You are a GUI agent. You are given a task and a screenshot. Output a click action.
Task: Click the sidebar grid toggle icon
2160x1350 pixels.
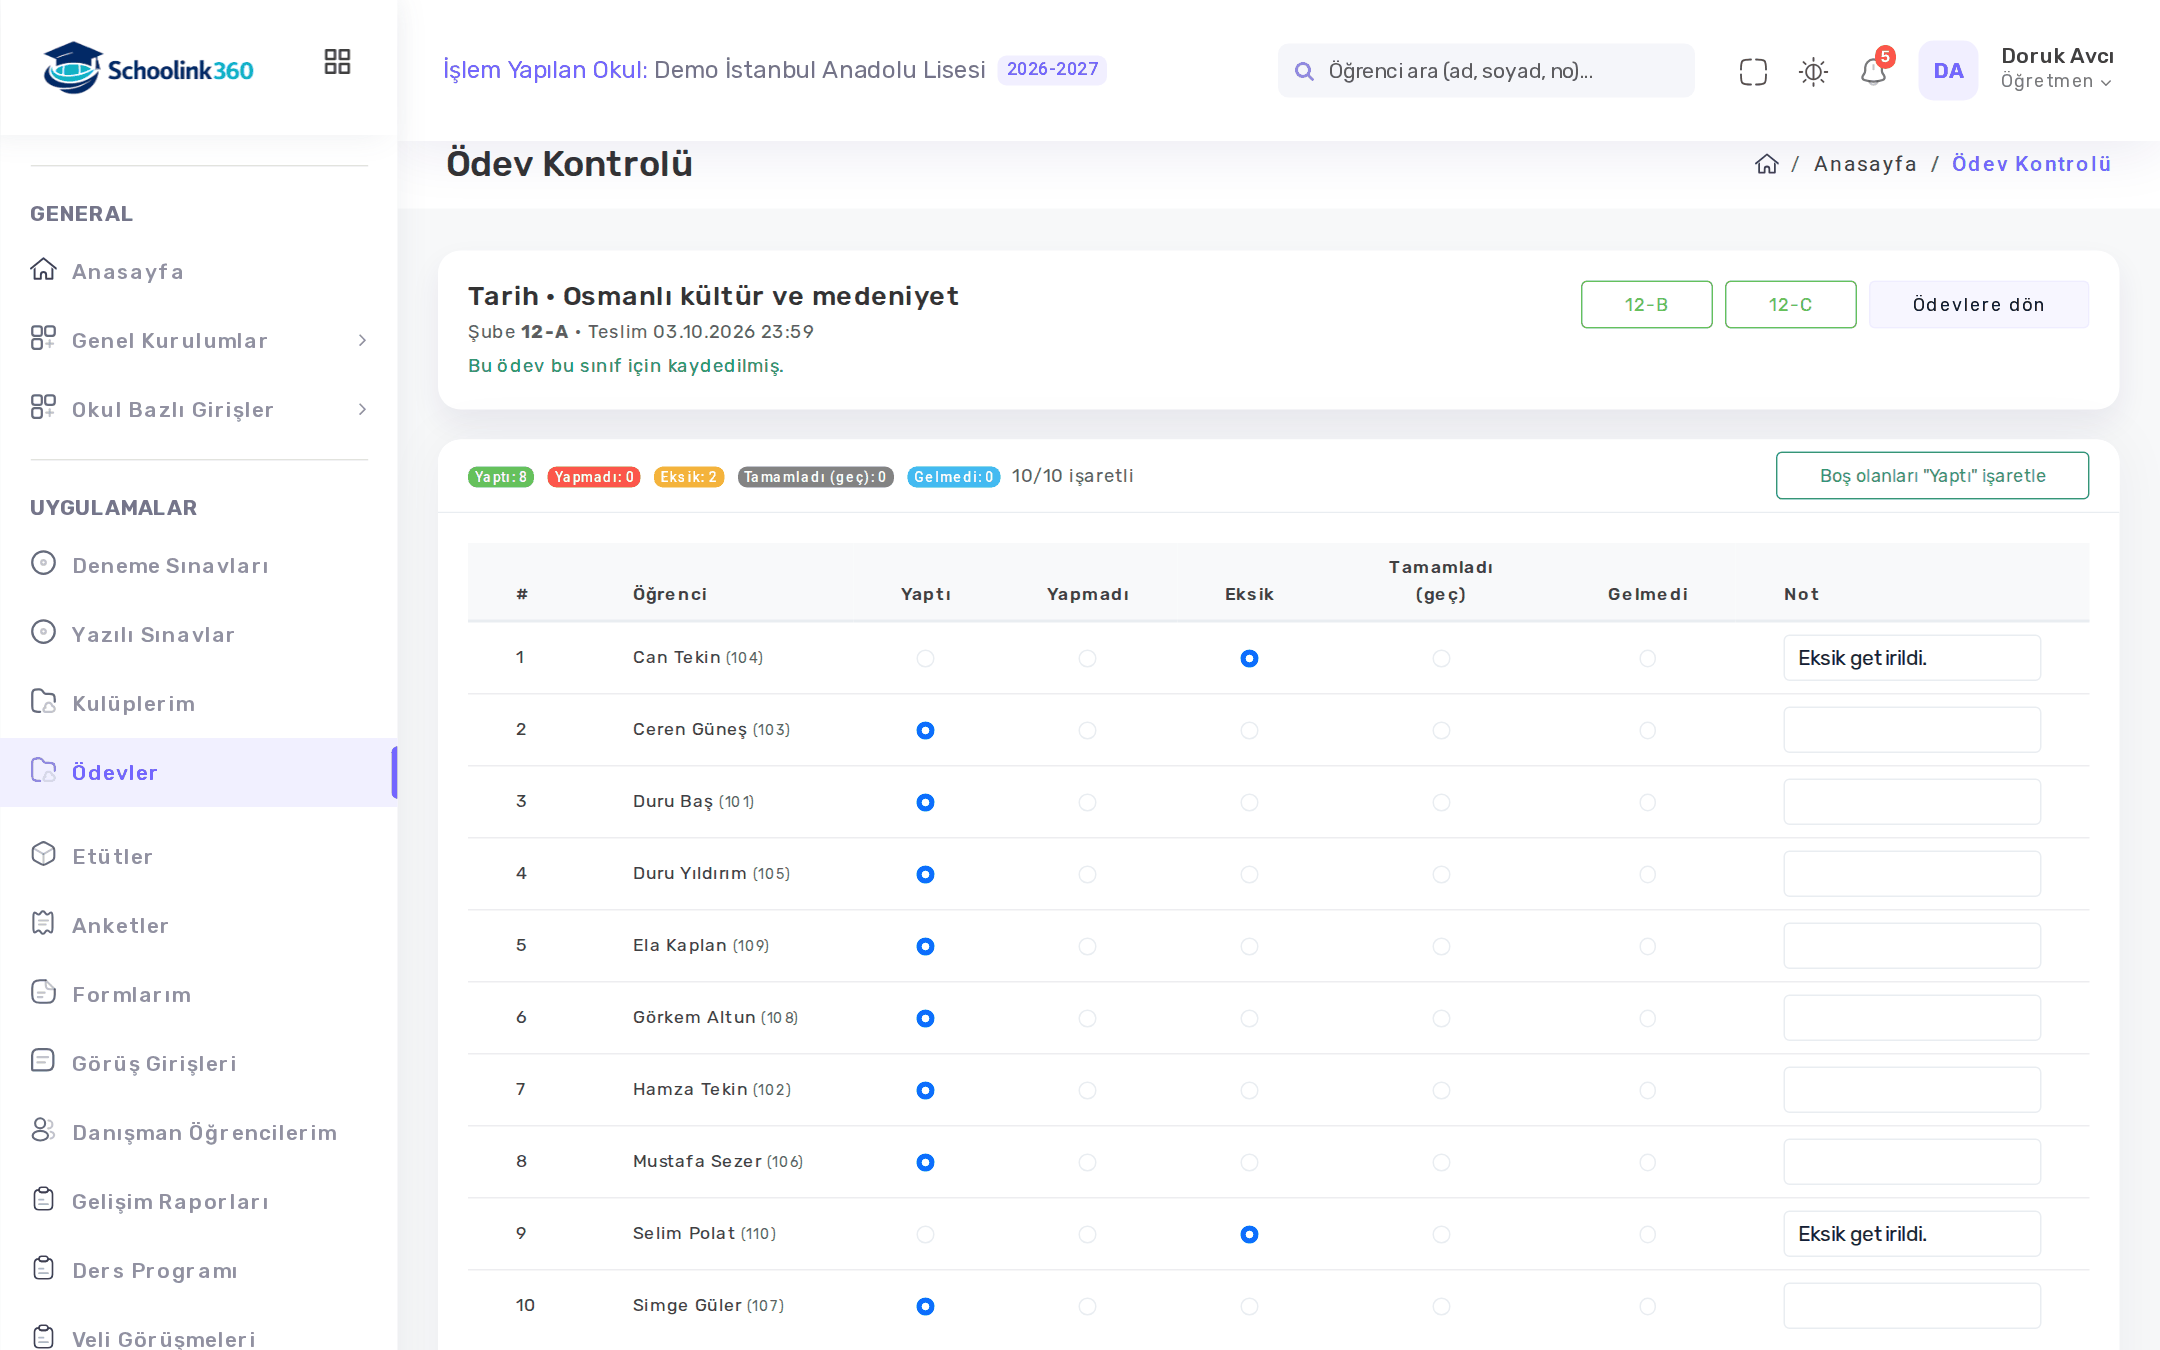[x=337, y=62]
